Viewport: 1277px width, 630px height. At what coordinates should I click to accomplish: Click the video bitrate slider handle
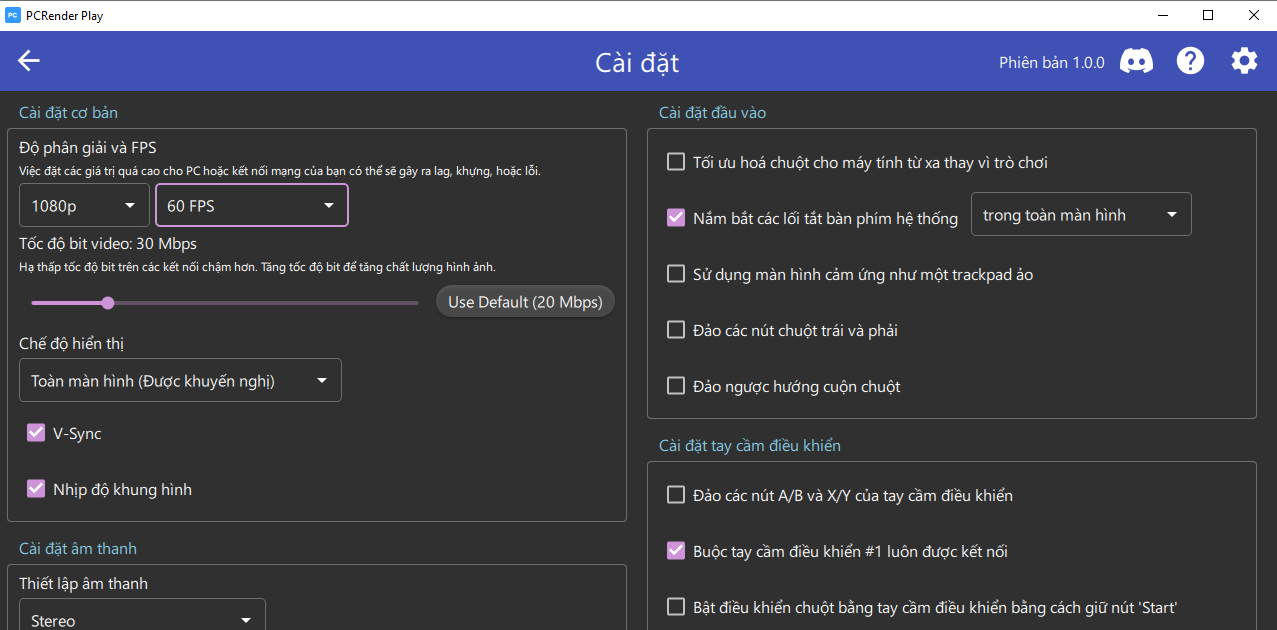point(108,303)
